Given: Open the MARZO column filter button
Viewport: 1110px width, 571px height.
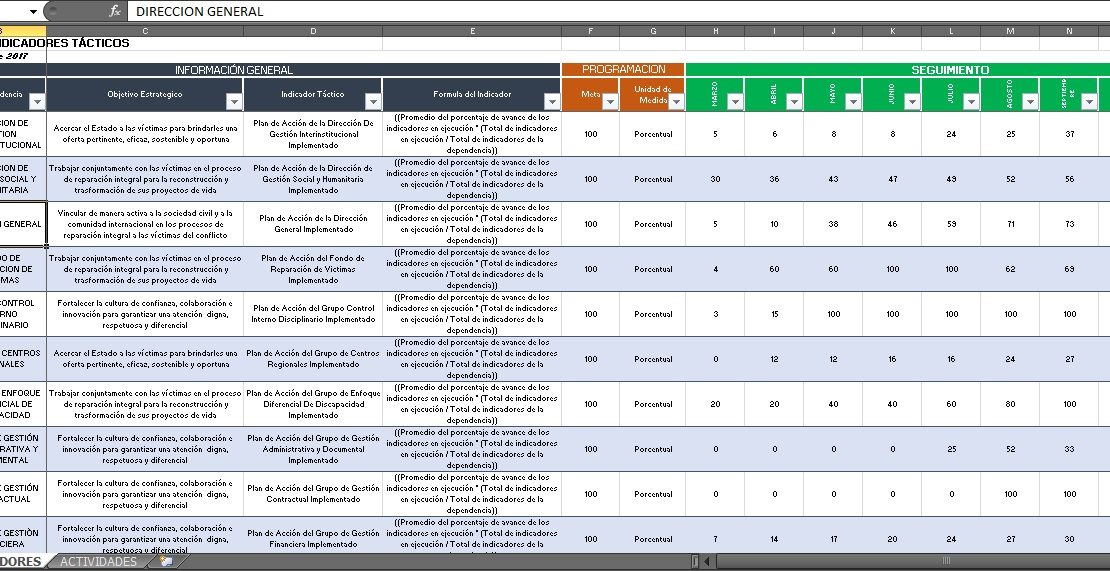Looking at the screenshot, I should click(735, 102).
